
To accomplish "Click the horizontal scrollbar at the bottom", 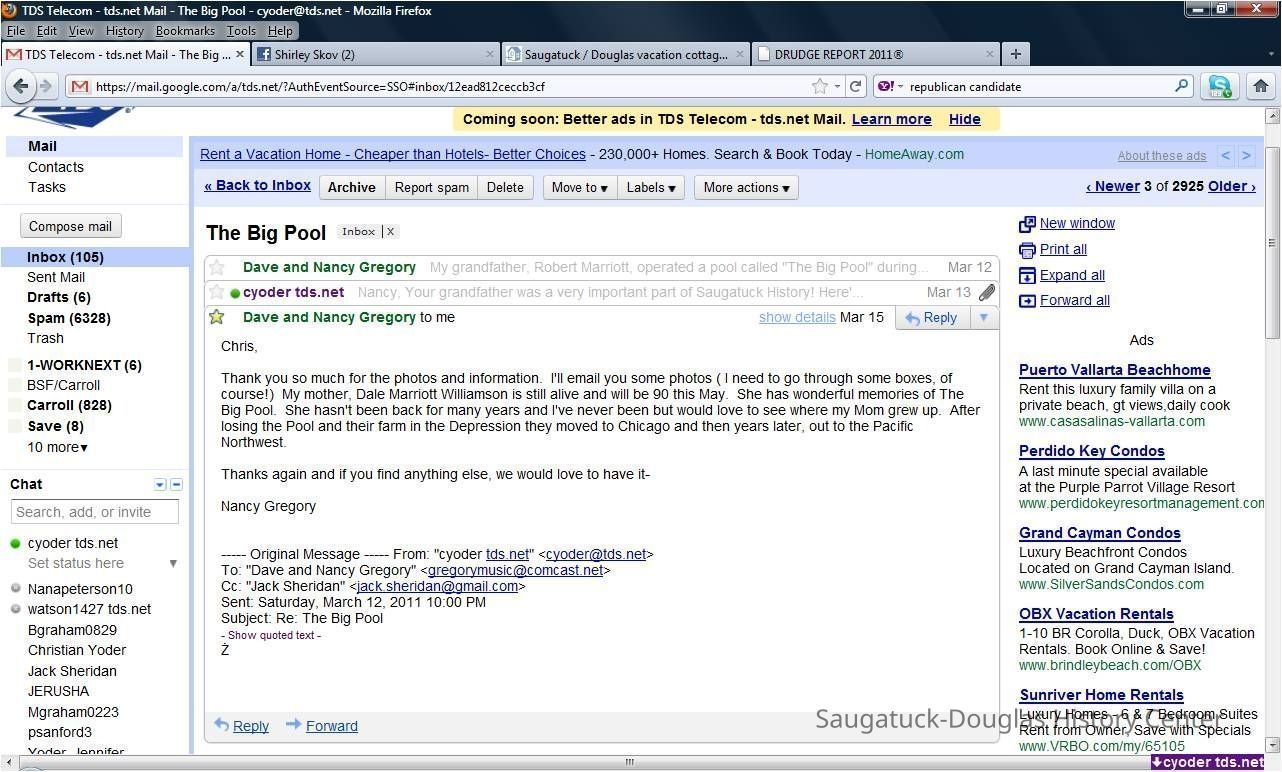I will click(629, 762).
